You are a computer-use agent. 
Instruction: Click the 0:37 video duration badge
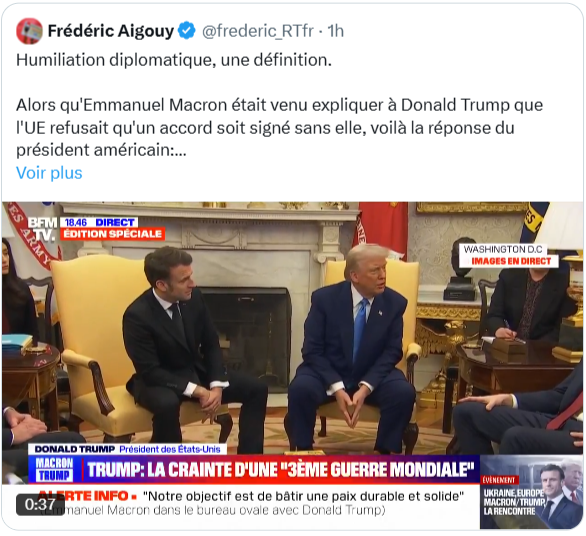click(x=40, y=505)
